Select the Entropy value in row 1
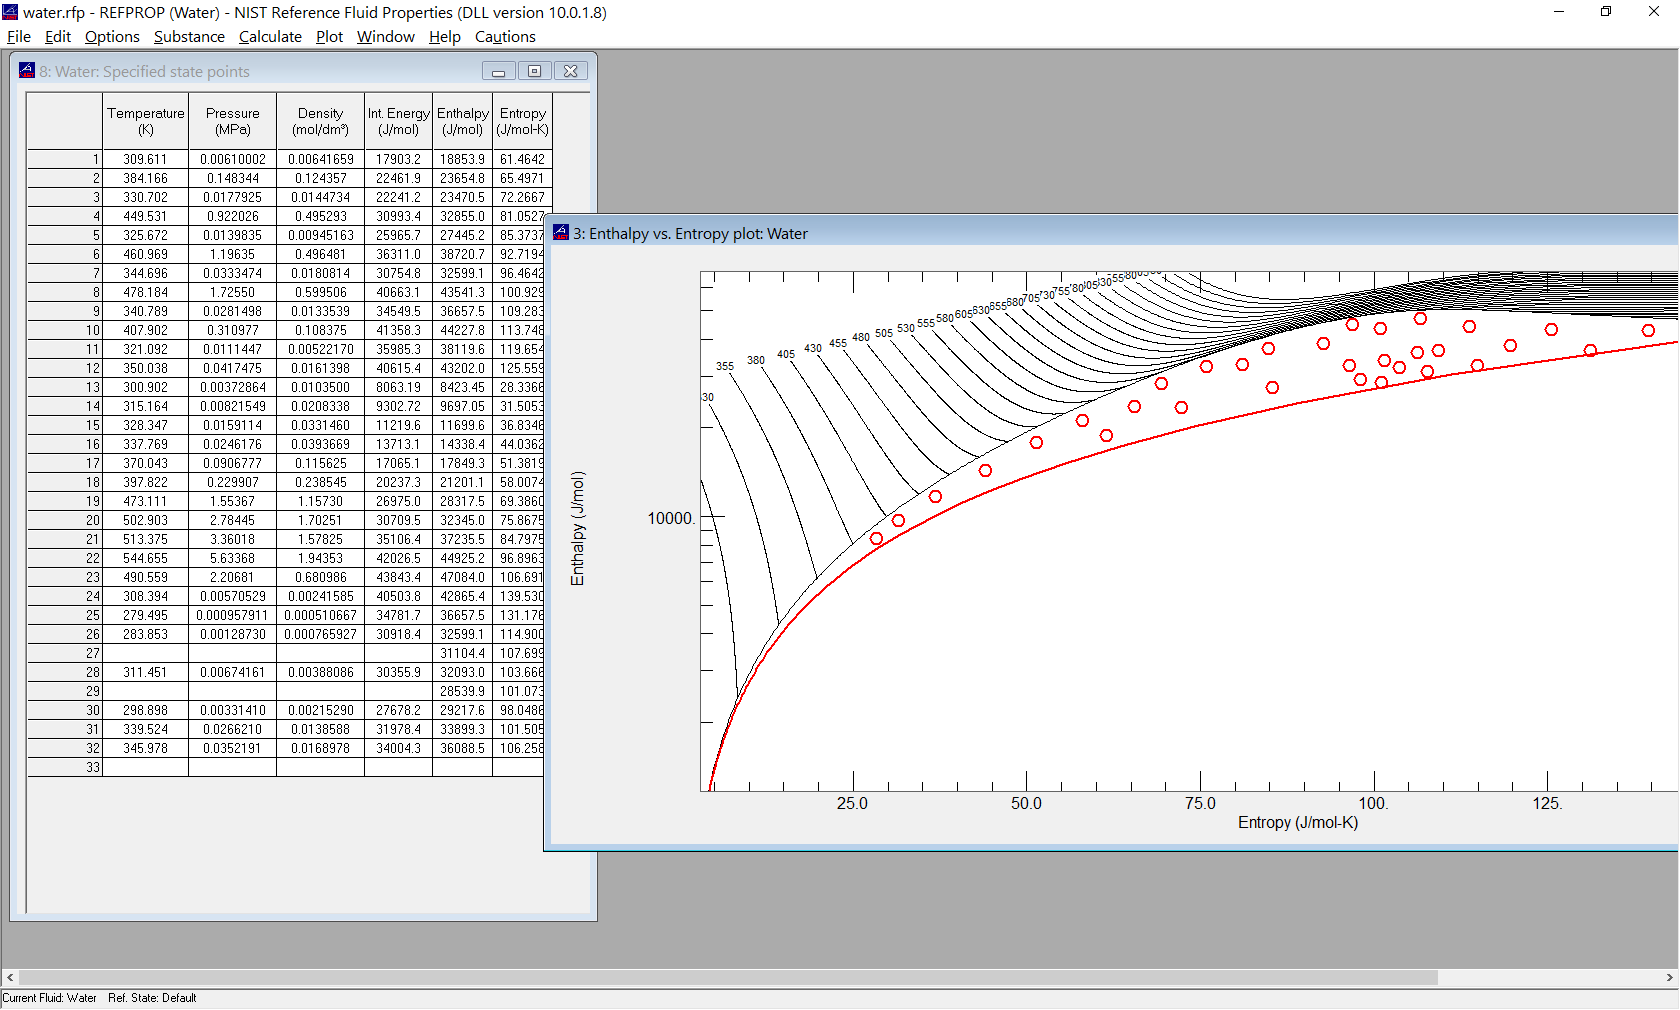The height and width of the screenshot is (1010, 1680). click(x=521, y=159)
